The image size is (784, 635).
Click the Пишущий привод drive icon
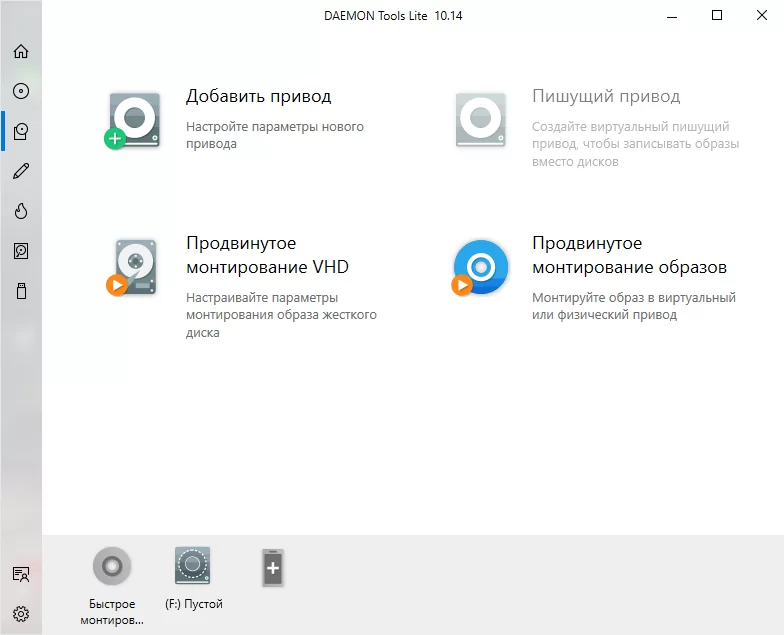pyautogui.click(x=480, y=120)
